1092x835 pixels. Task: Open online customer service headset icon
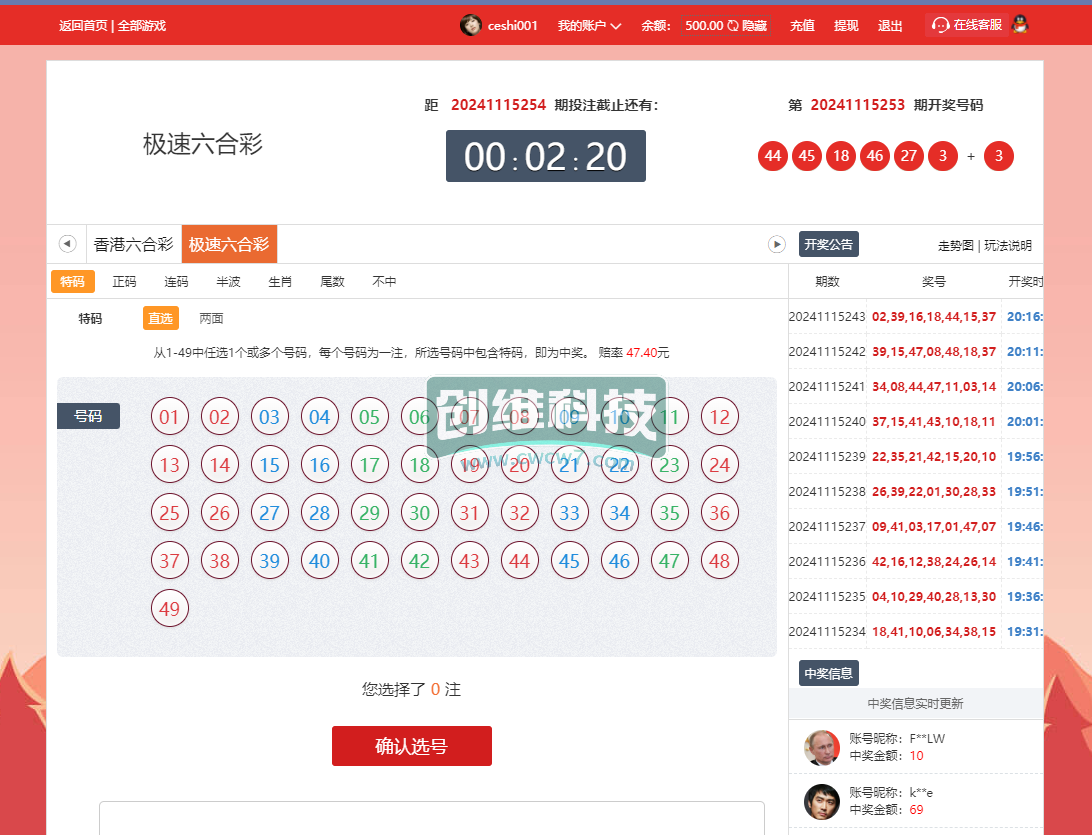click(940, 25)
